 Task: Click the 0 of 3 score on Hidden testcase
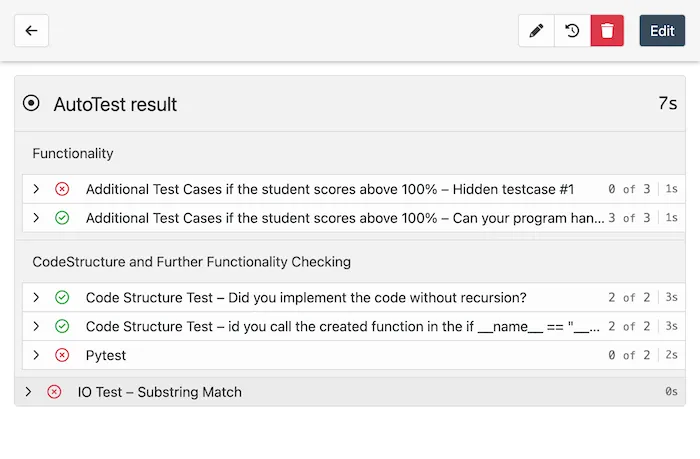[628, 189]
